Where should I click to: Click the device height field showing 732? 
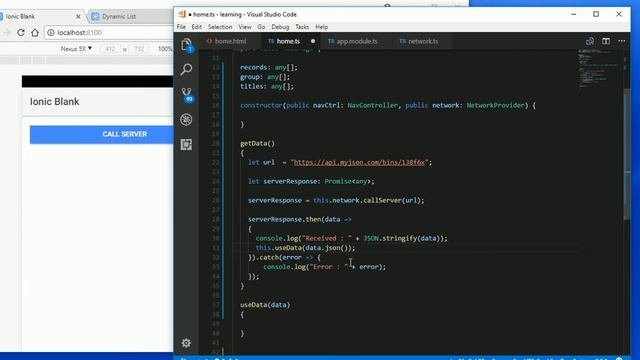point(139,49)
